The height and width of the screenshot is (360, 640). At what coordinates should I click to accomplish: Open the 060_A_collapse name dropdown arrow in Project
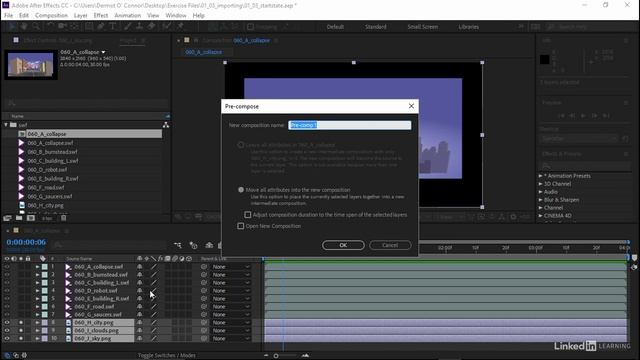pyautogui.click(x=103, y=52)
